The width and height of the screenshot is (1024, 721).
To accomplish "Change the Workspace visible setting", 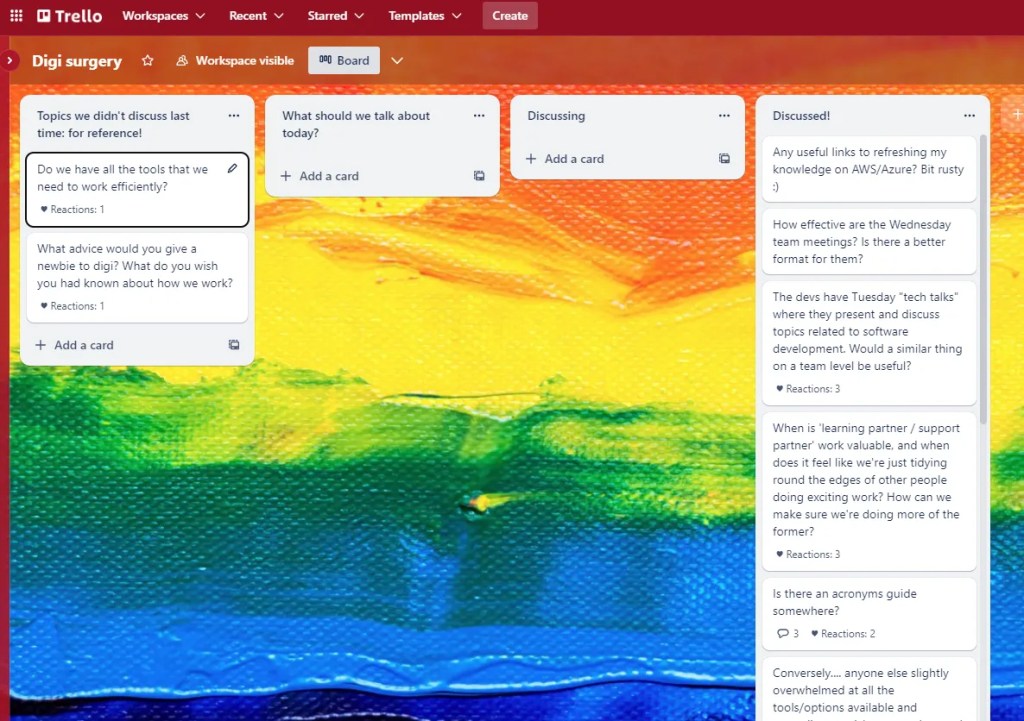I will [x=235, y=61].
